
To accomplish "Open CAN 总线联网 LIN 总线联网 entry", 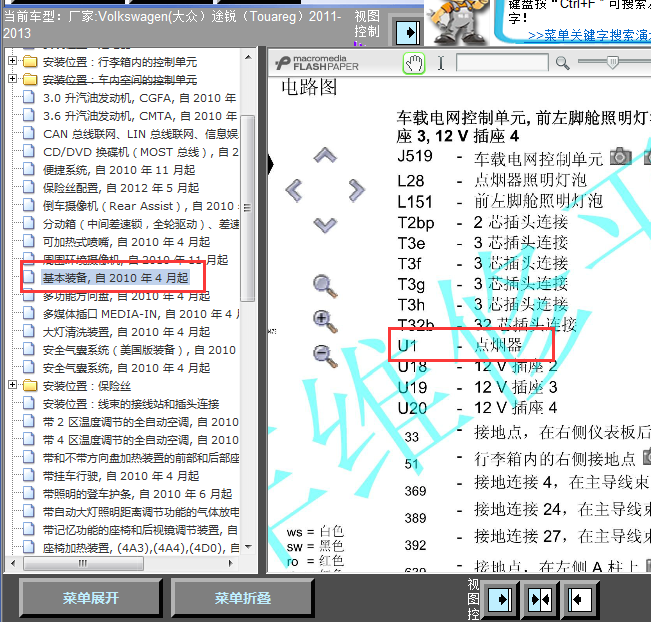I will pyautogui.click(x=140, y=134).
